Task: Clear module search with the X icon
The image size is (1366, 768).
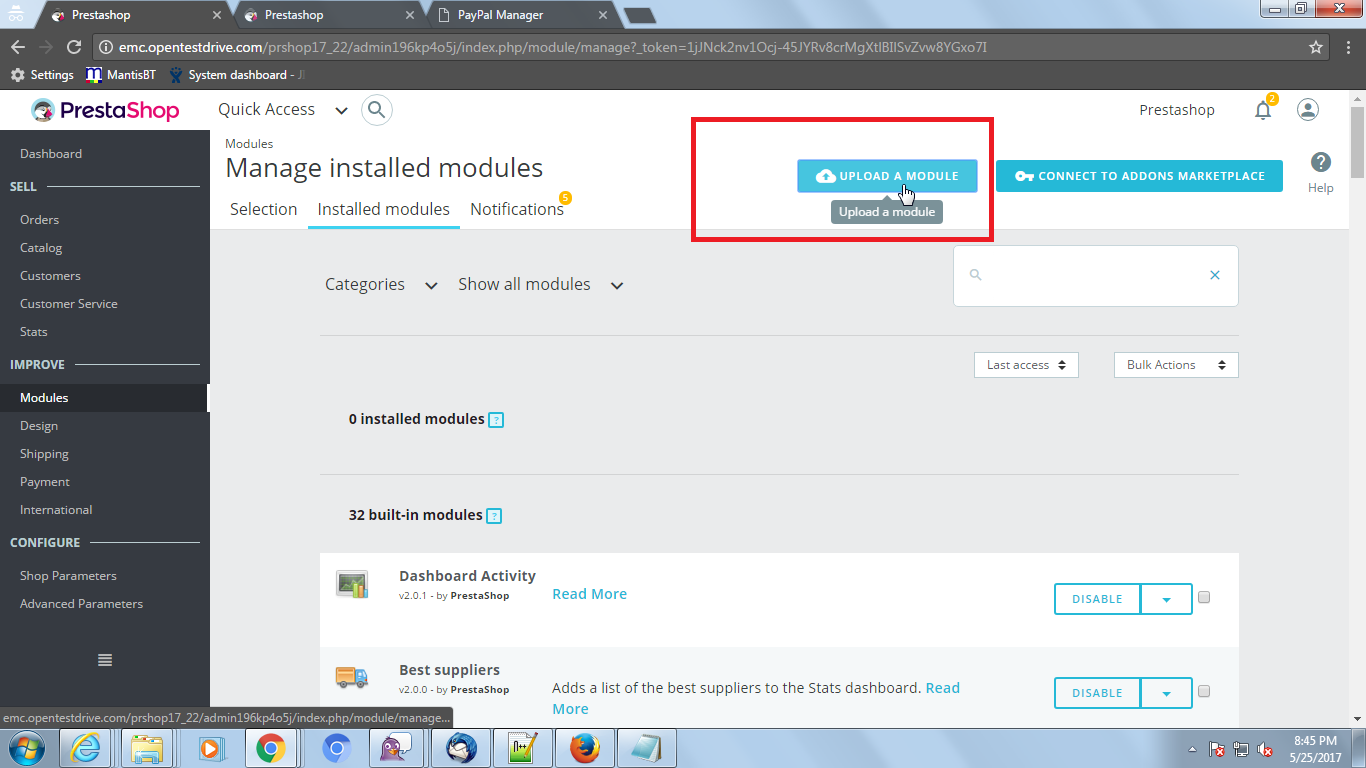Action: click(x=1215, y=275)
